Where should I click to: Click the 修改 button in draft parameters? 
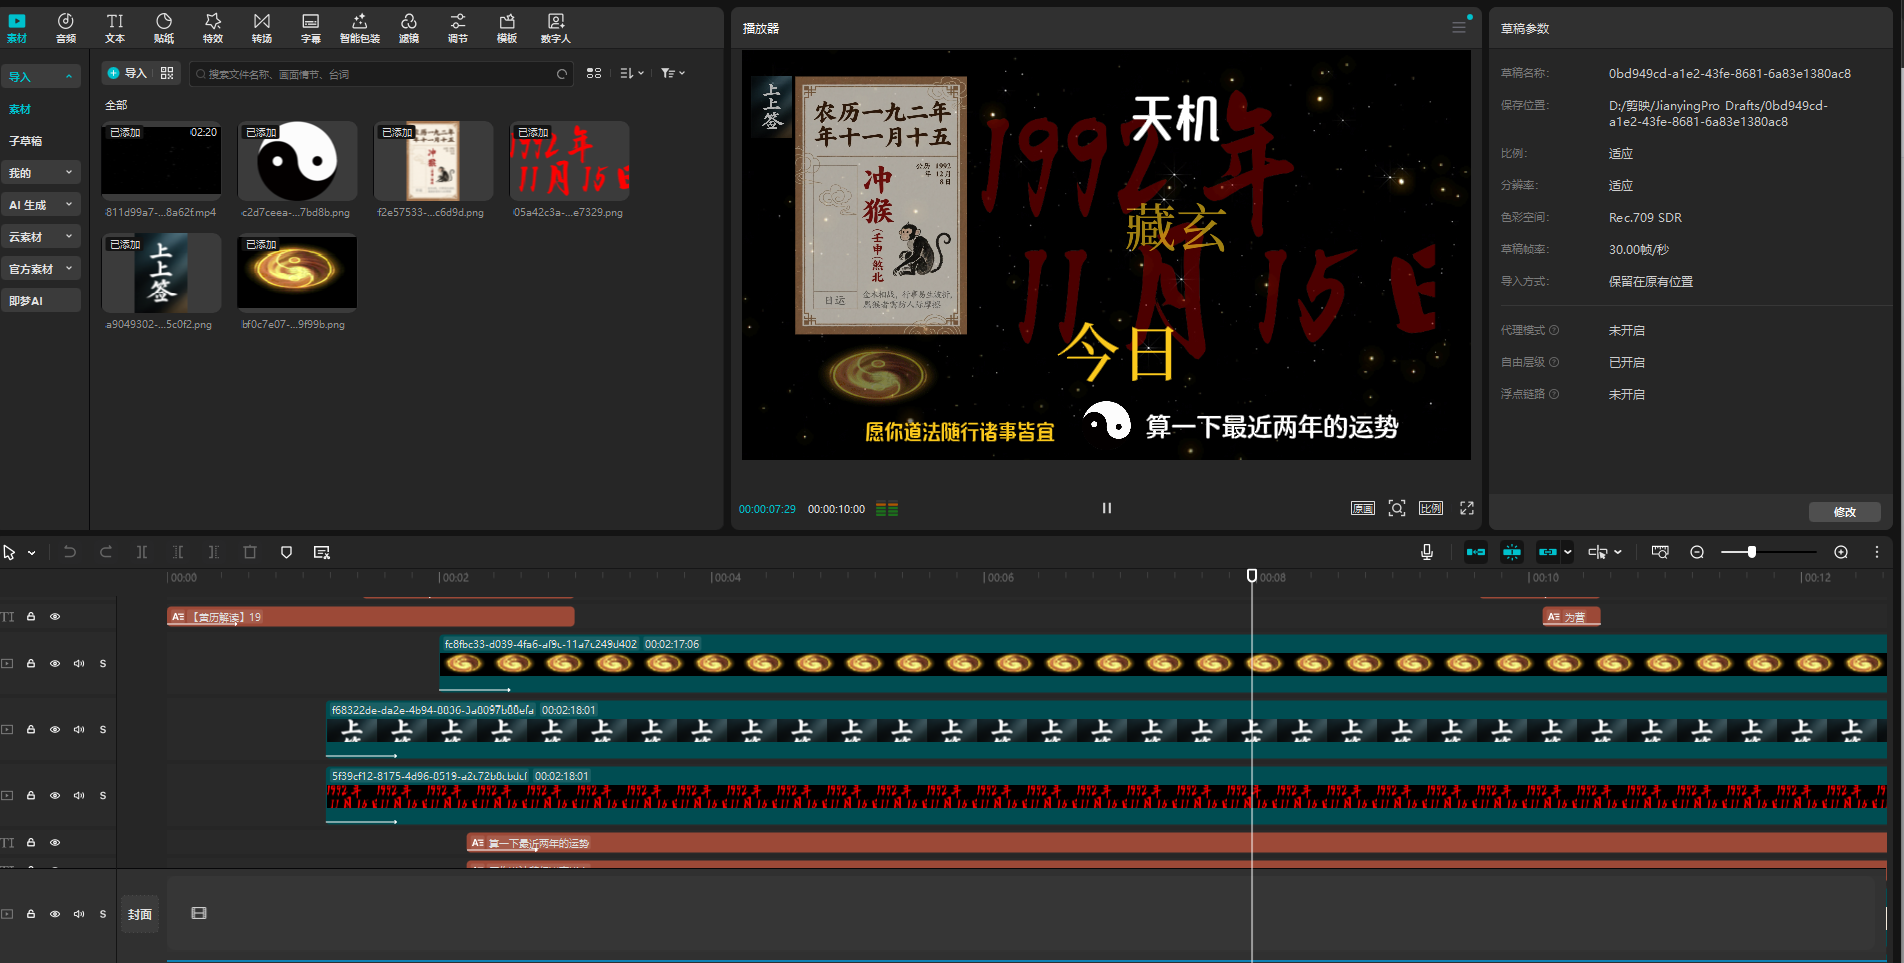click(x=1844, y=511)
